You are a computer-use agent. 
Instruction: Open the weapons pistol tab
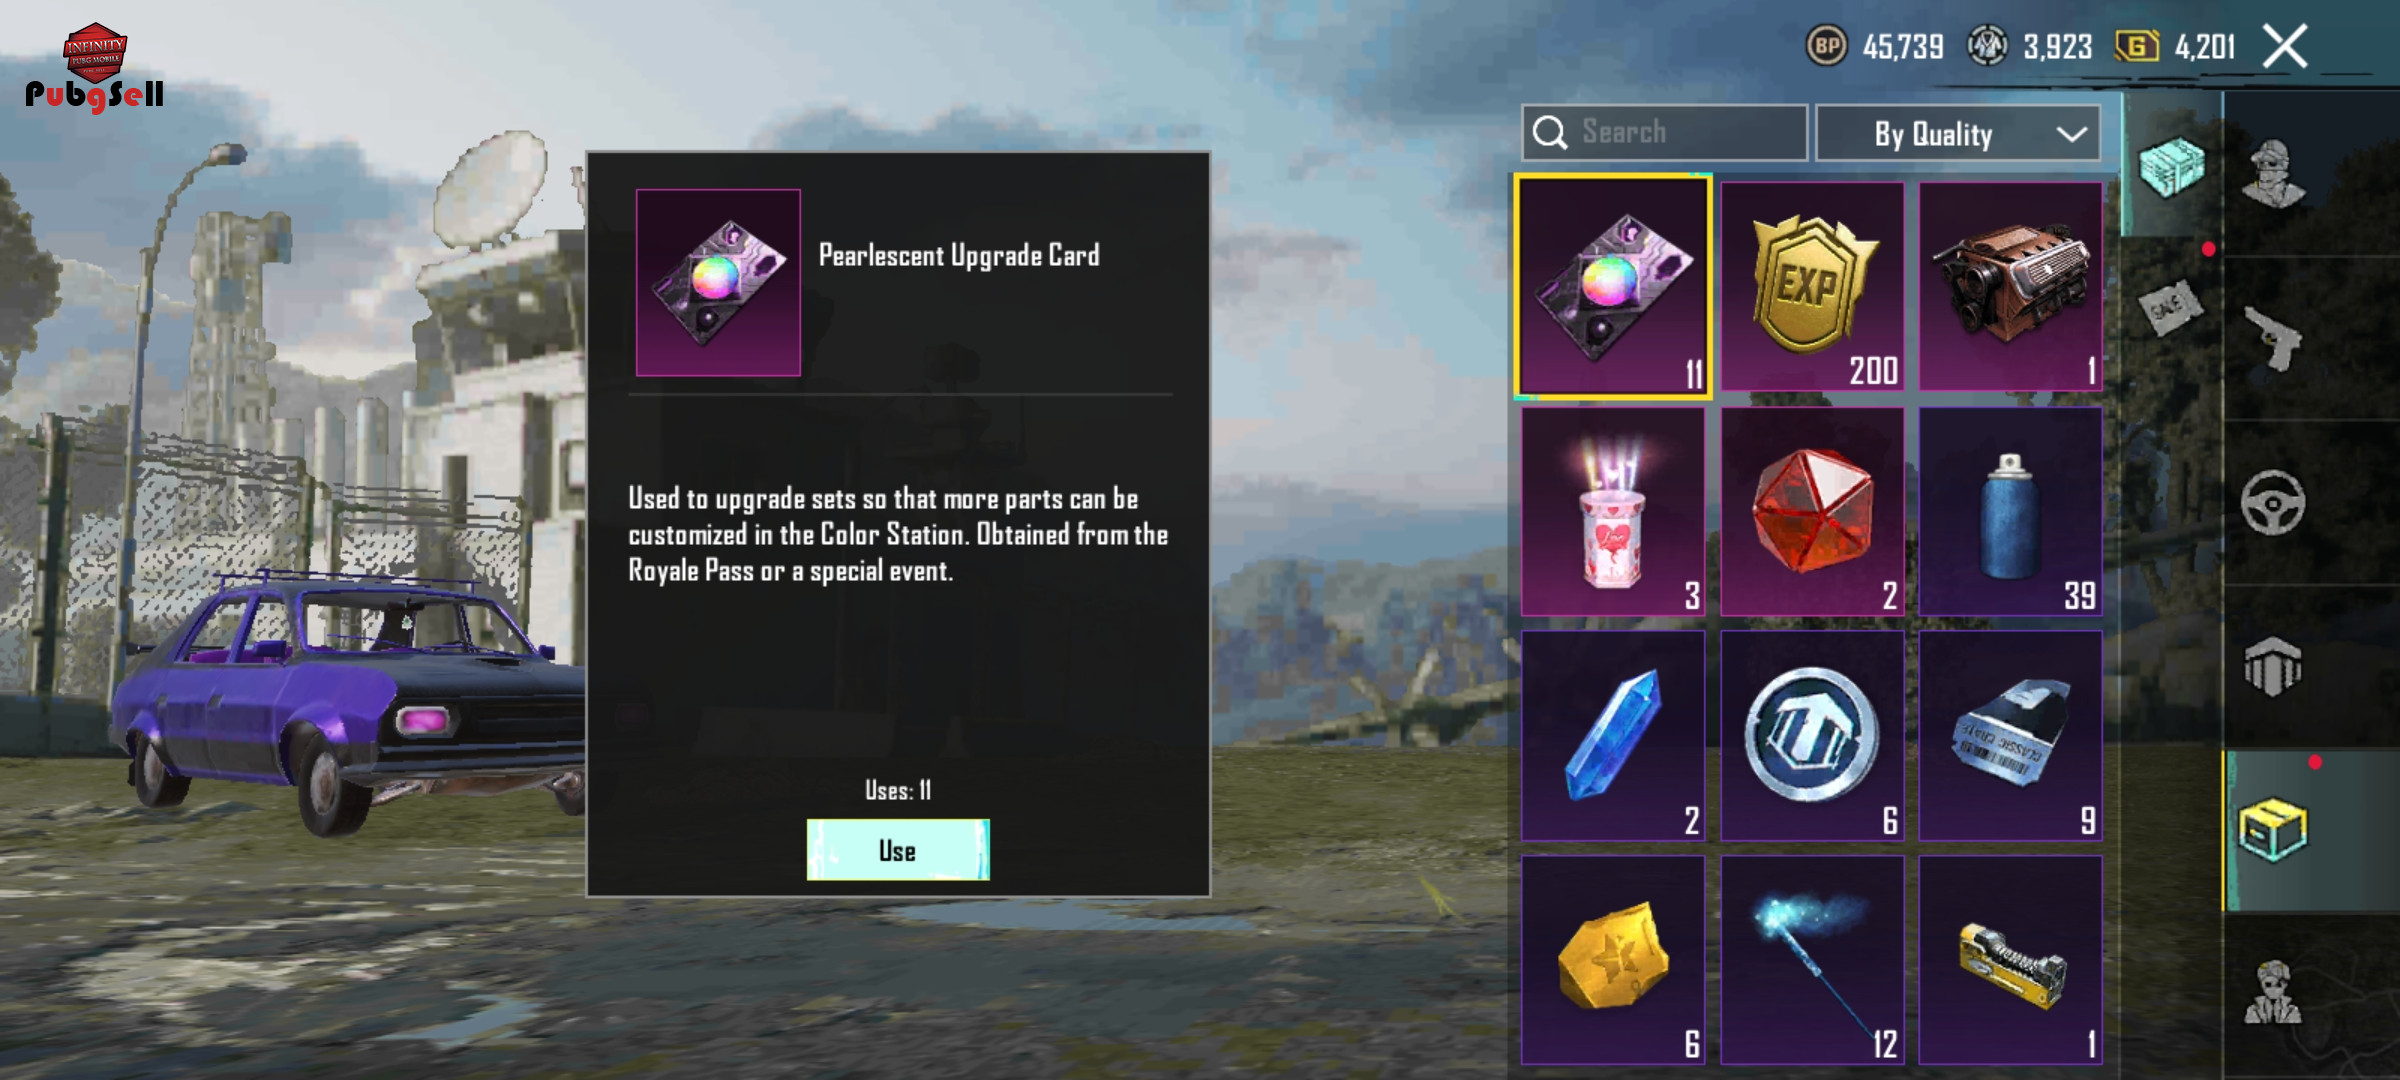click(x=2272, y=338)
